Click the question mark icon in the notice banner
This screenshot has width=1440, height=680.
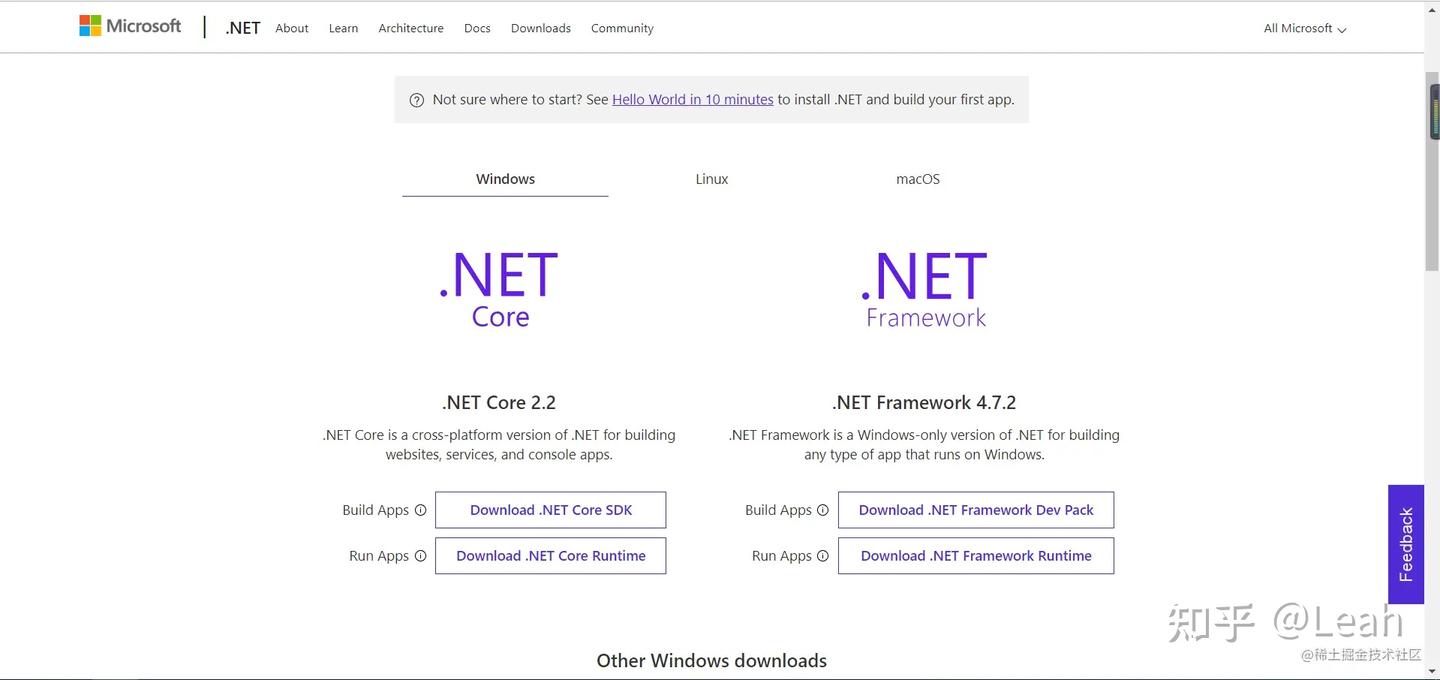point(417,99)
